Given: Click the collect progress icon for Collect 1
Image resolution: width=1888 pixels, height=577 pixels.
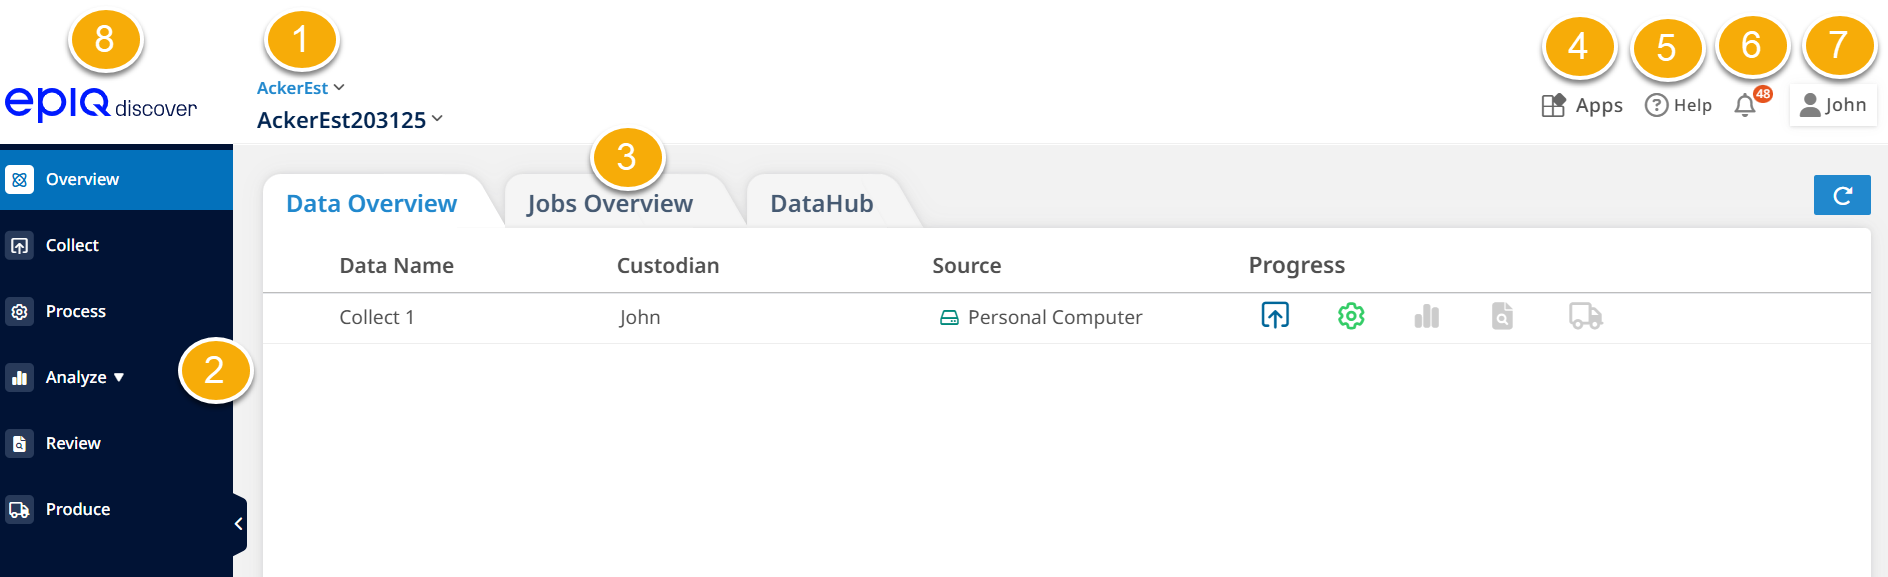Looking at the screenshot, I should [x=1275, y=316].
